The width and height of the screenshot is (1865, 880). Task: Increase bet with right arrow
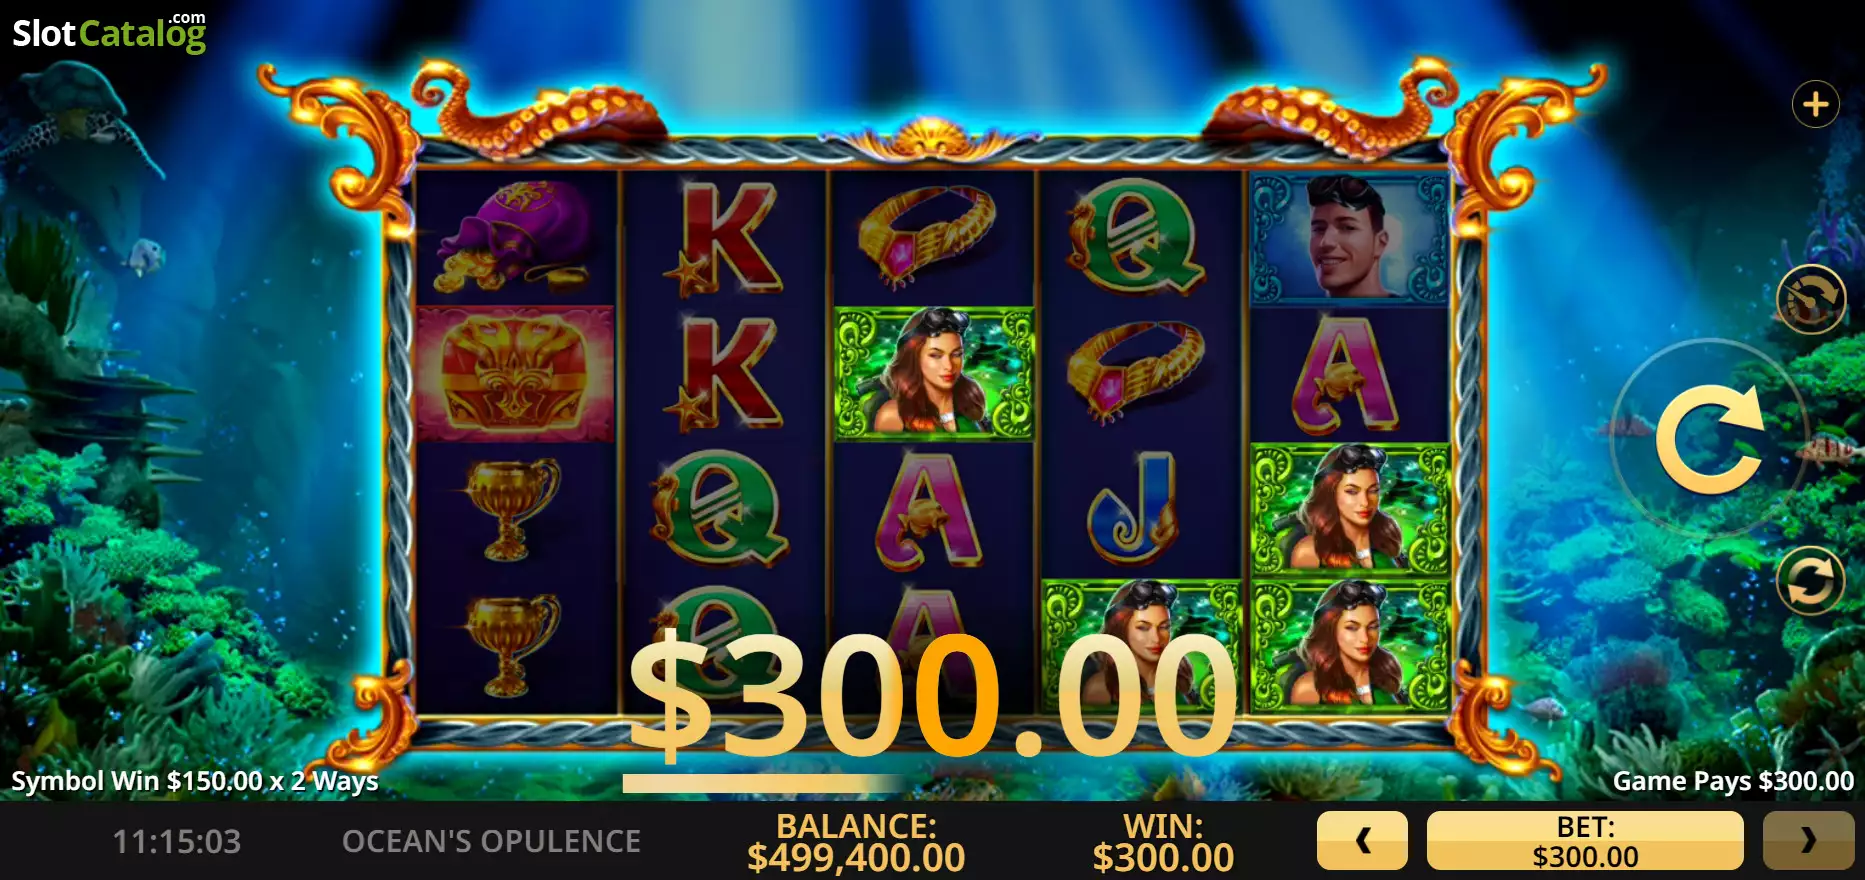click(1808, 841)
